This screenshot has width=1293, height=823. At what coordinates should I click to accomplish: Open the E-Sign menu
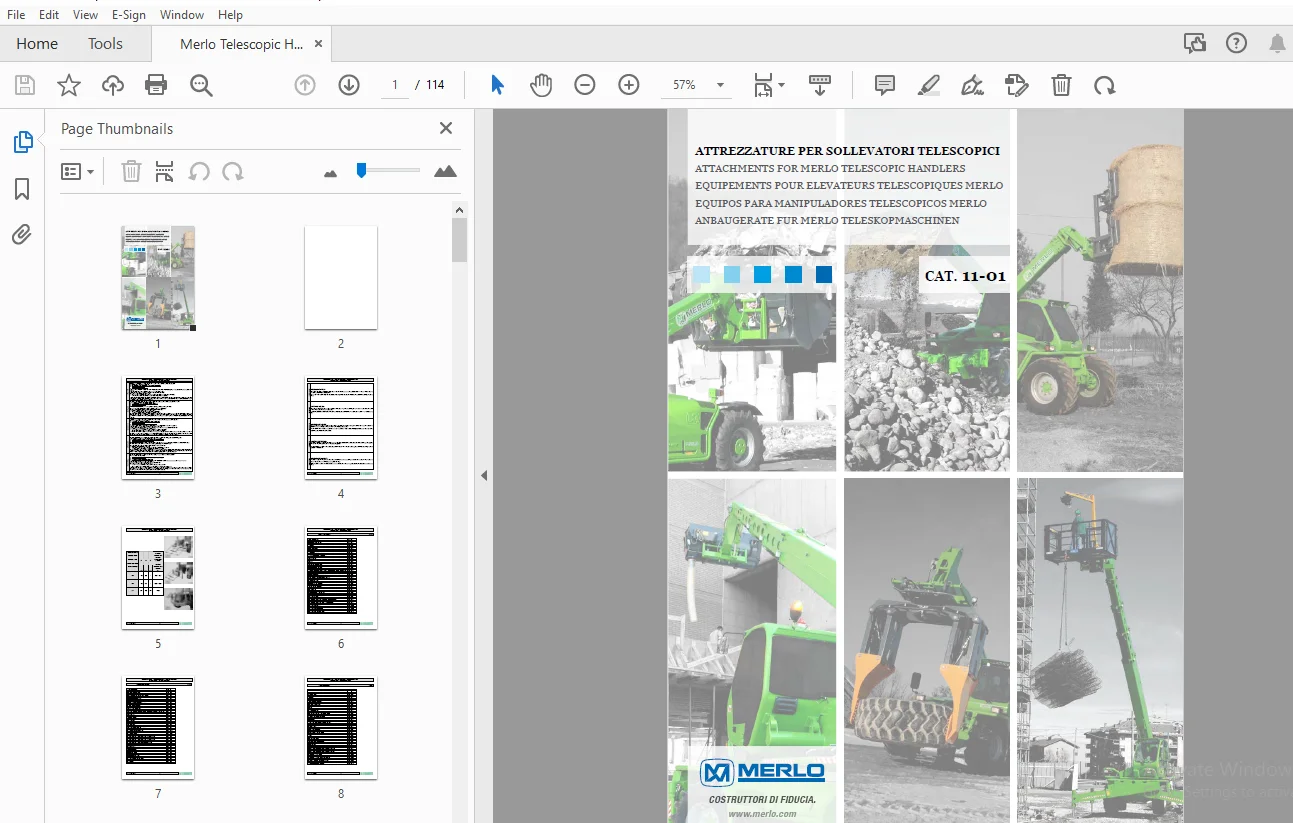point(129,15)
